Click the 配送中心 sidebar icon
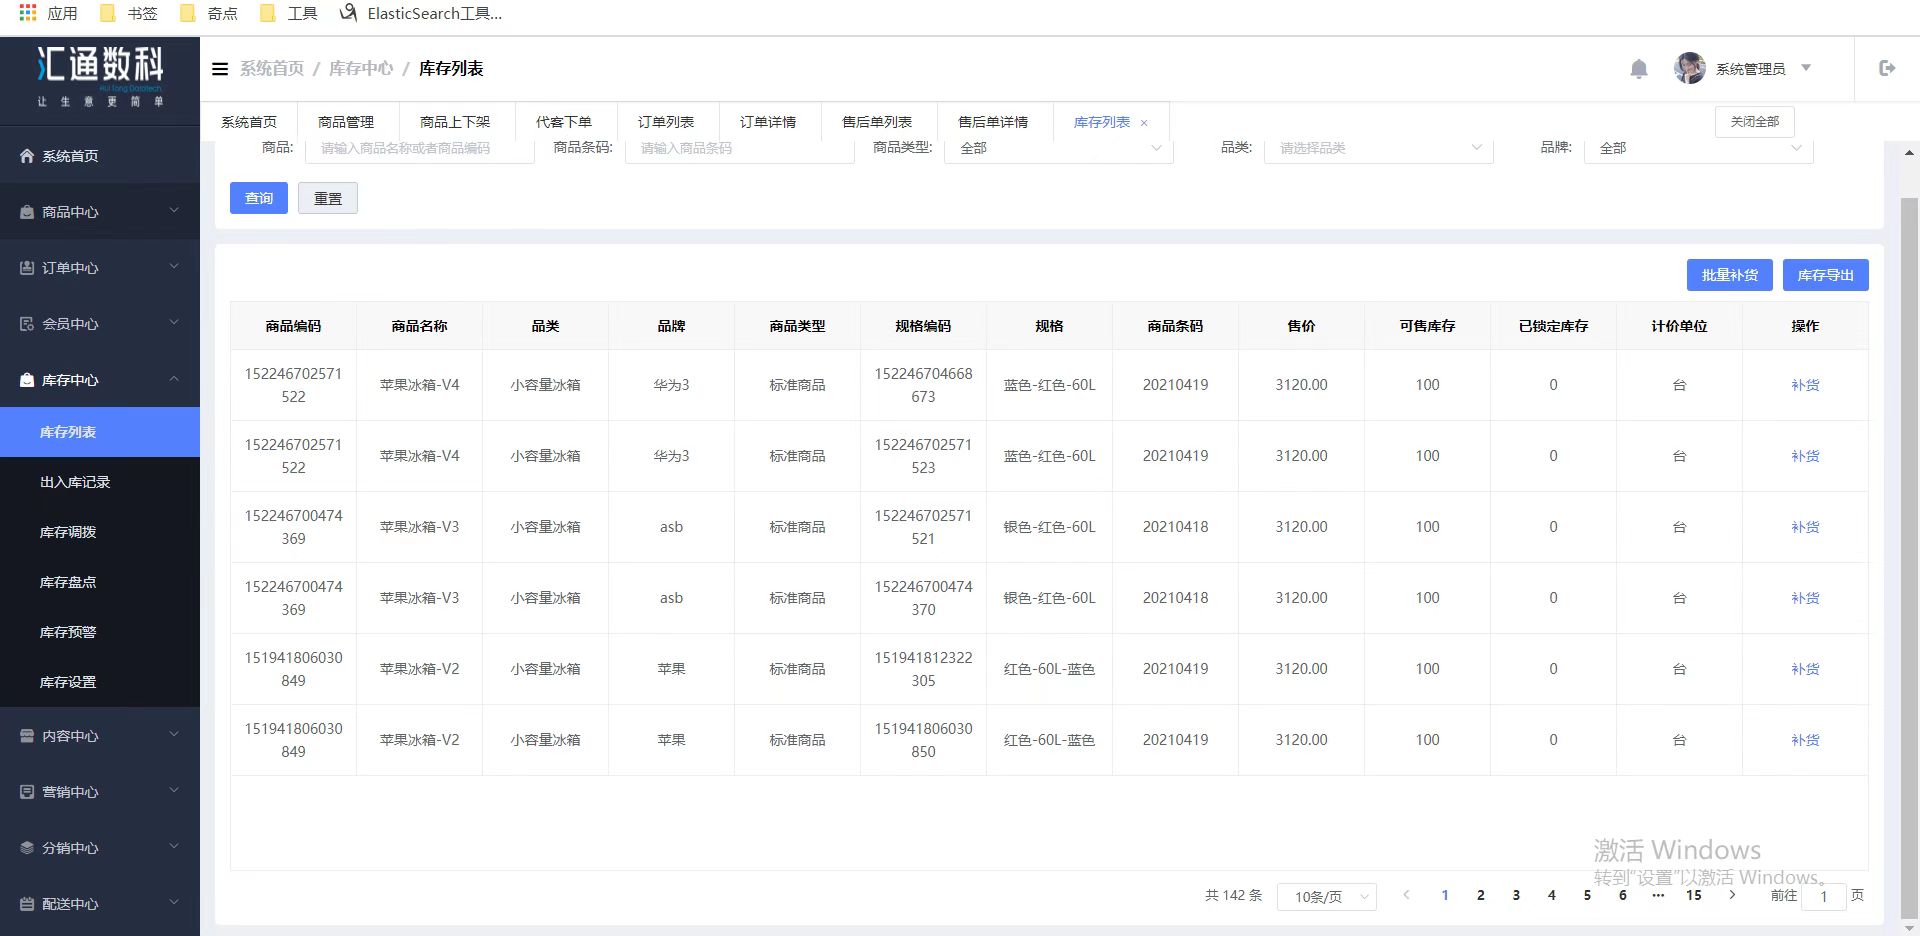Image resolution: width=1920 pixels, height=936 pixels. pyautogui.click(x=27, y=904)
